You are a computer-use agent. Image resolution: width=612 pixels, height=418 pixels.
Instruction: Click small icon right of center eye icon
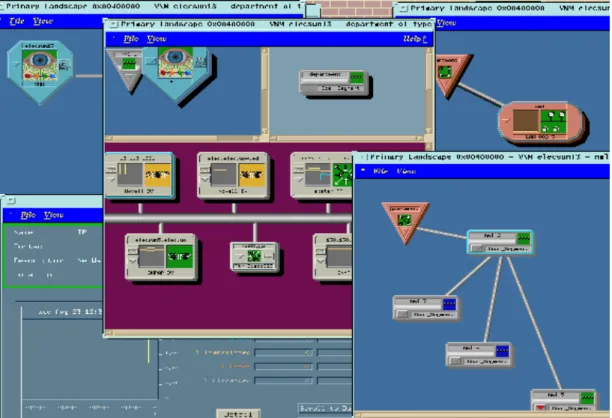coord(201,62)
